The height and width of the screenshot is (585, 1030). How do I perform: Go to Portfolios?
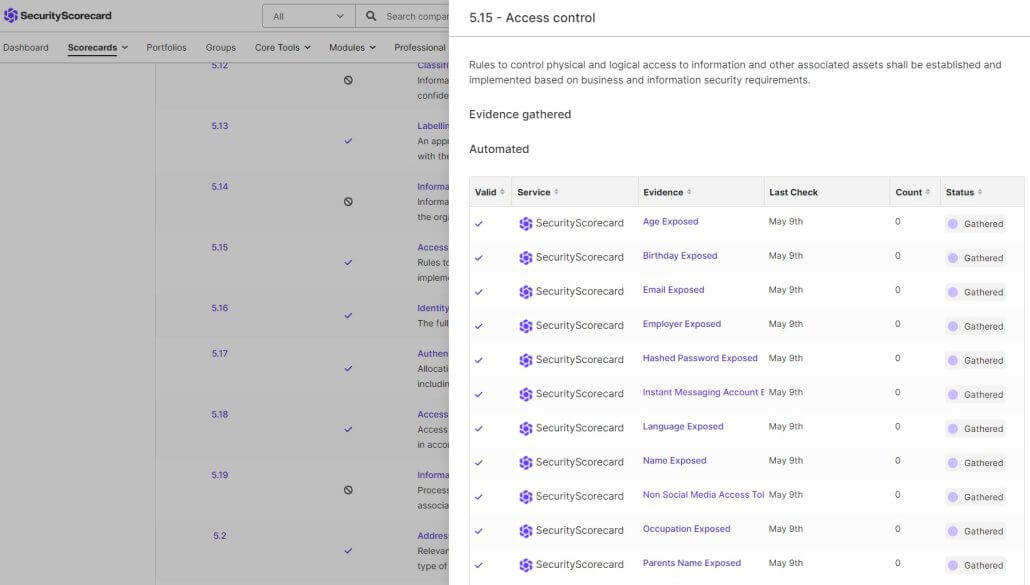pos(166,47)
